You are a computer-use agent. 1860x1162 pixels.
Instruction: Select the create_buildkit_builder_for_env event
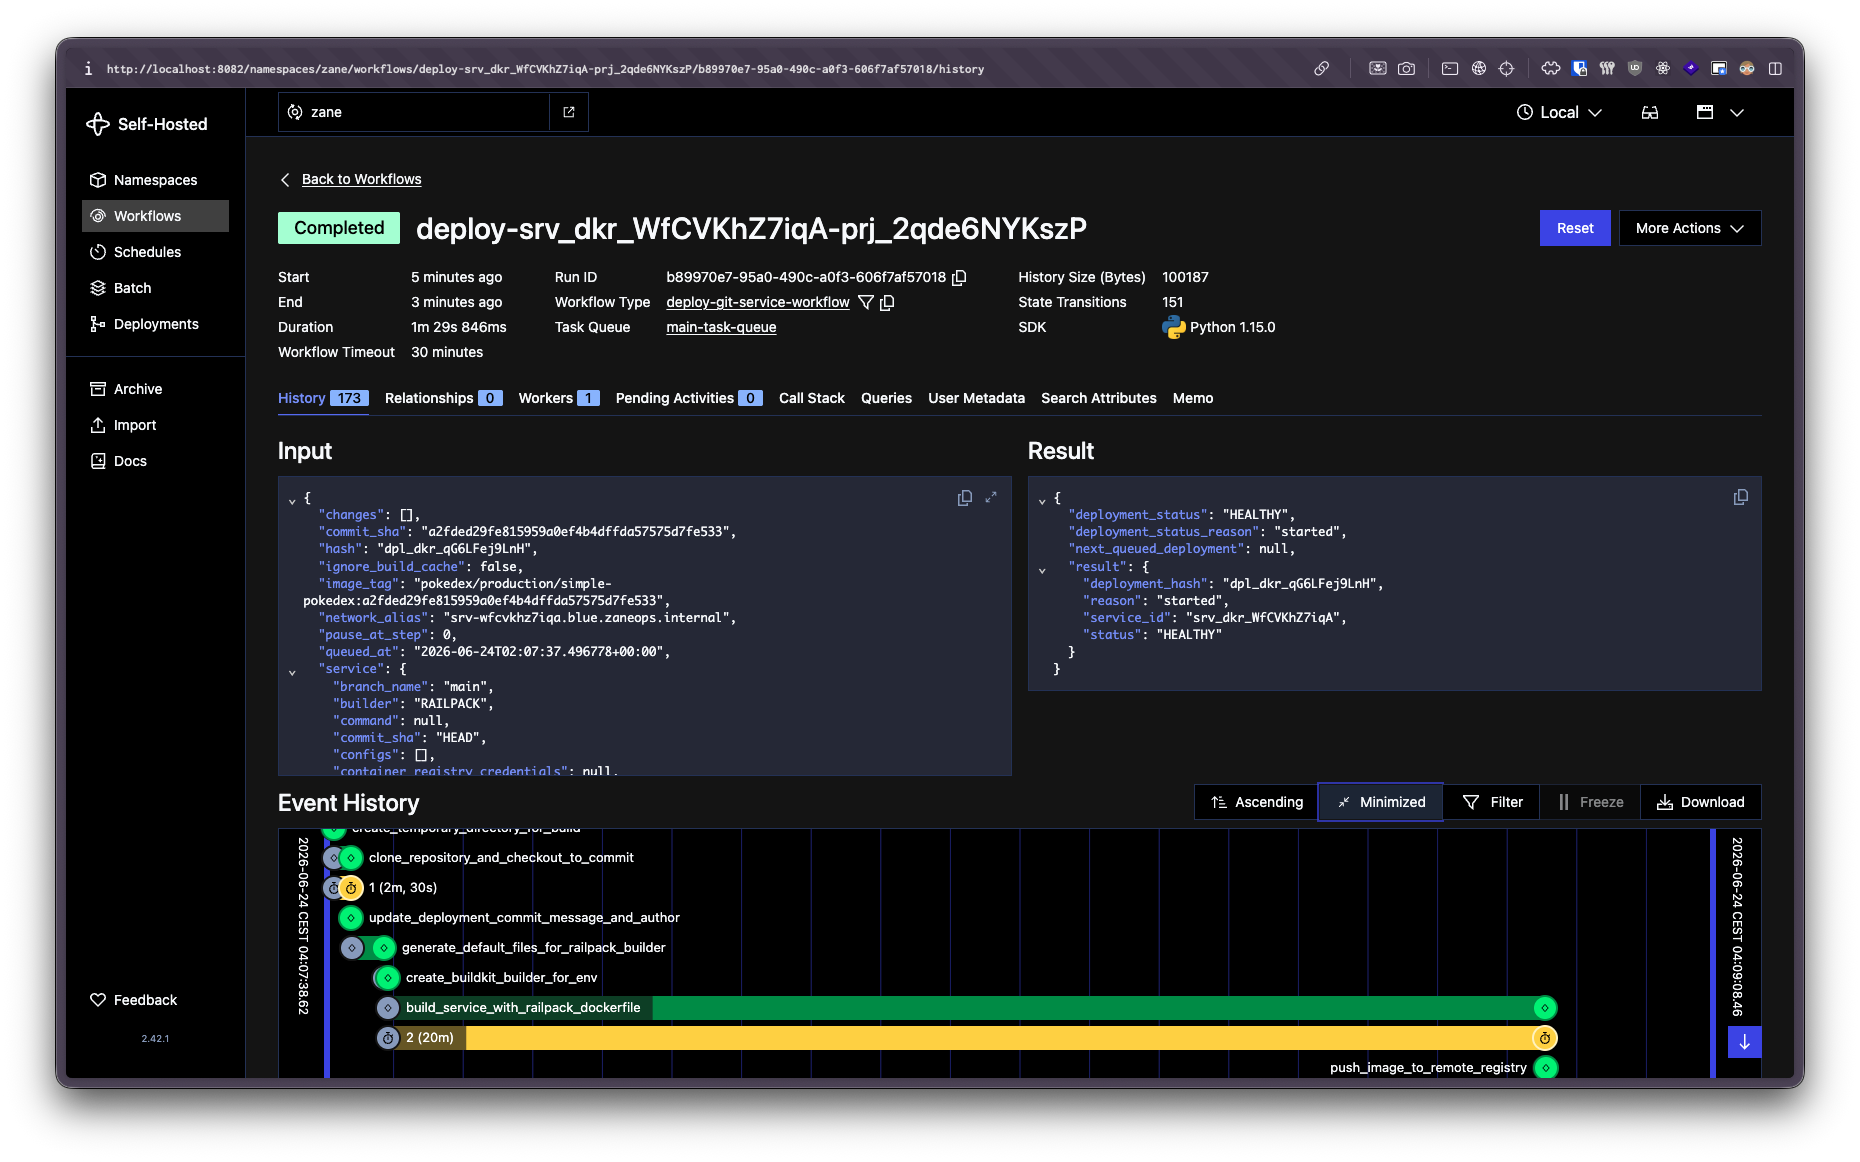(502, 978)
